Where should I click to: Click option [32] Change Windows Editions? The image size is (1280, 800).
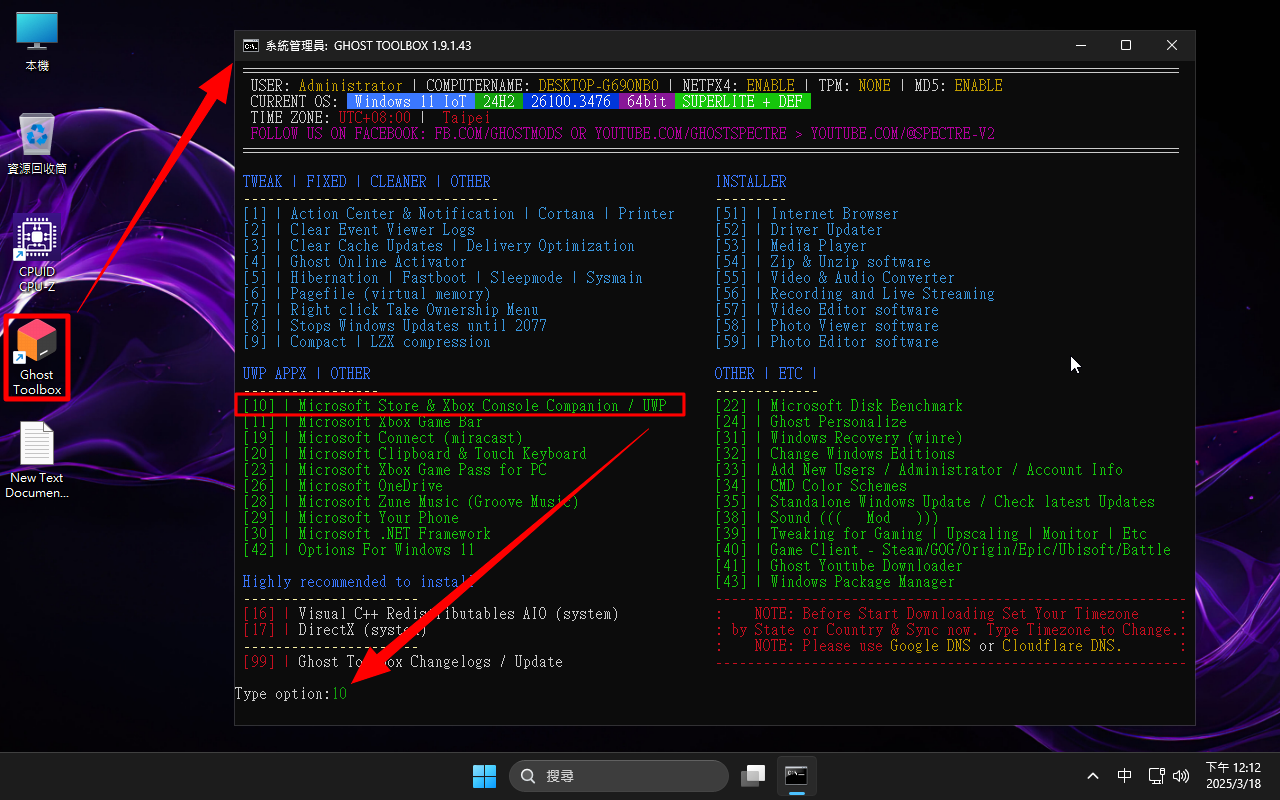(835, 454)
